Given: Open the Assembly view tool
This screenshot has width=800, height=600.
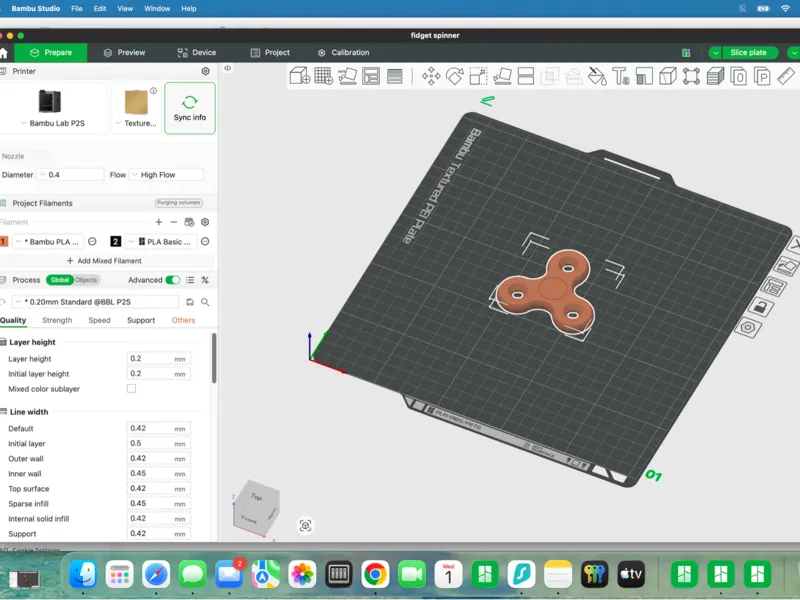Looking at the screenshot, I should click(691, 76).
